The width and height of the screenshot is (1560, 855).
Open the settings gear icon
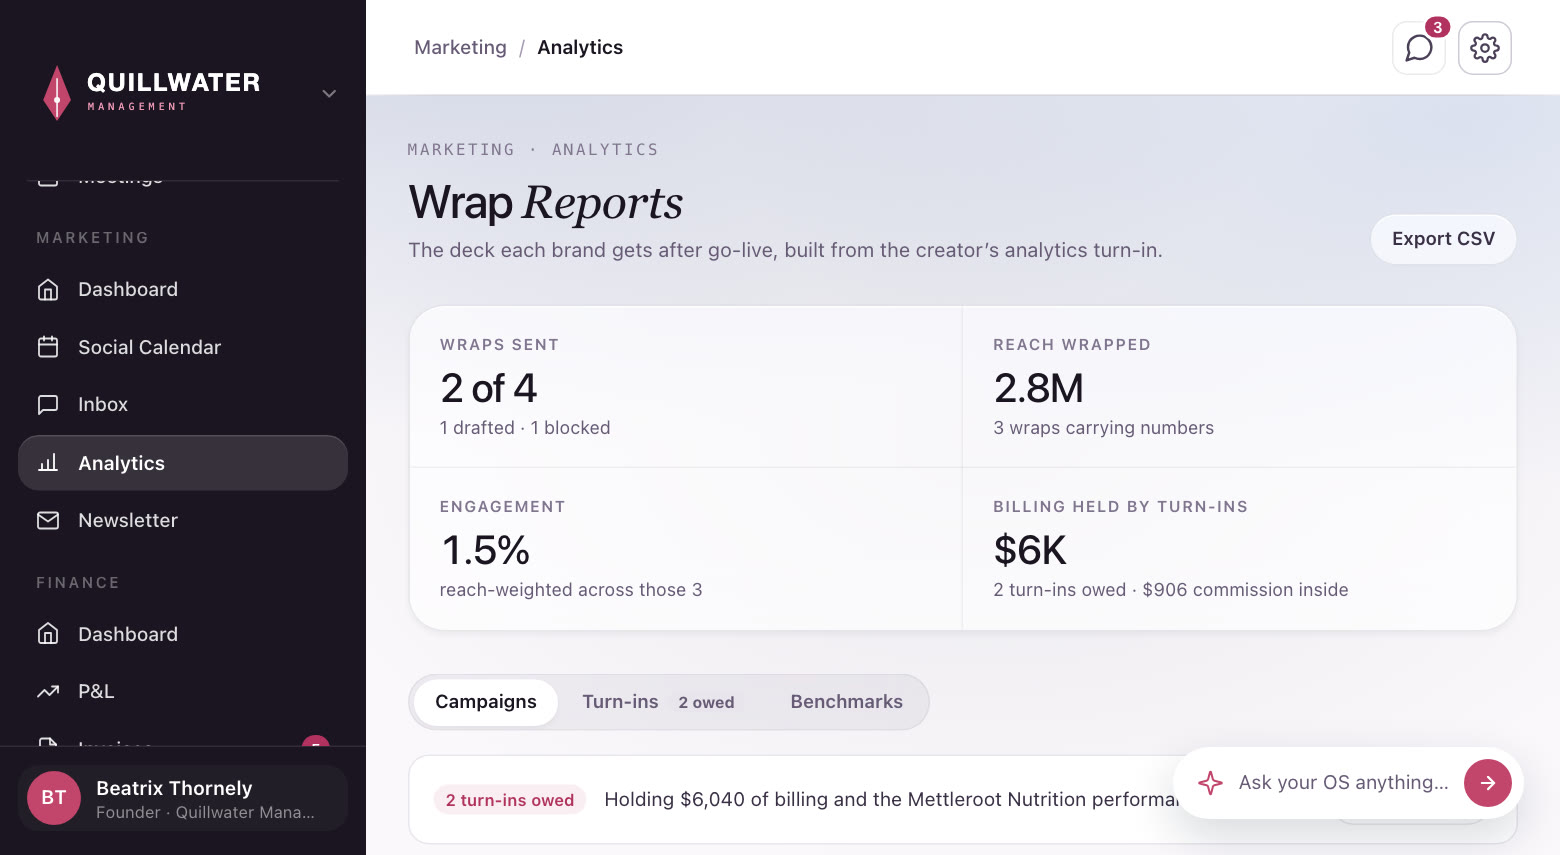pos(1485,48)
